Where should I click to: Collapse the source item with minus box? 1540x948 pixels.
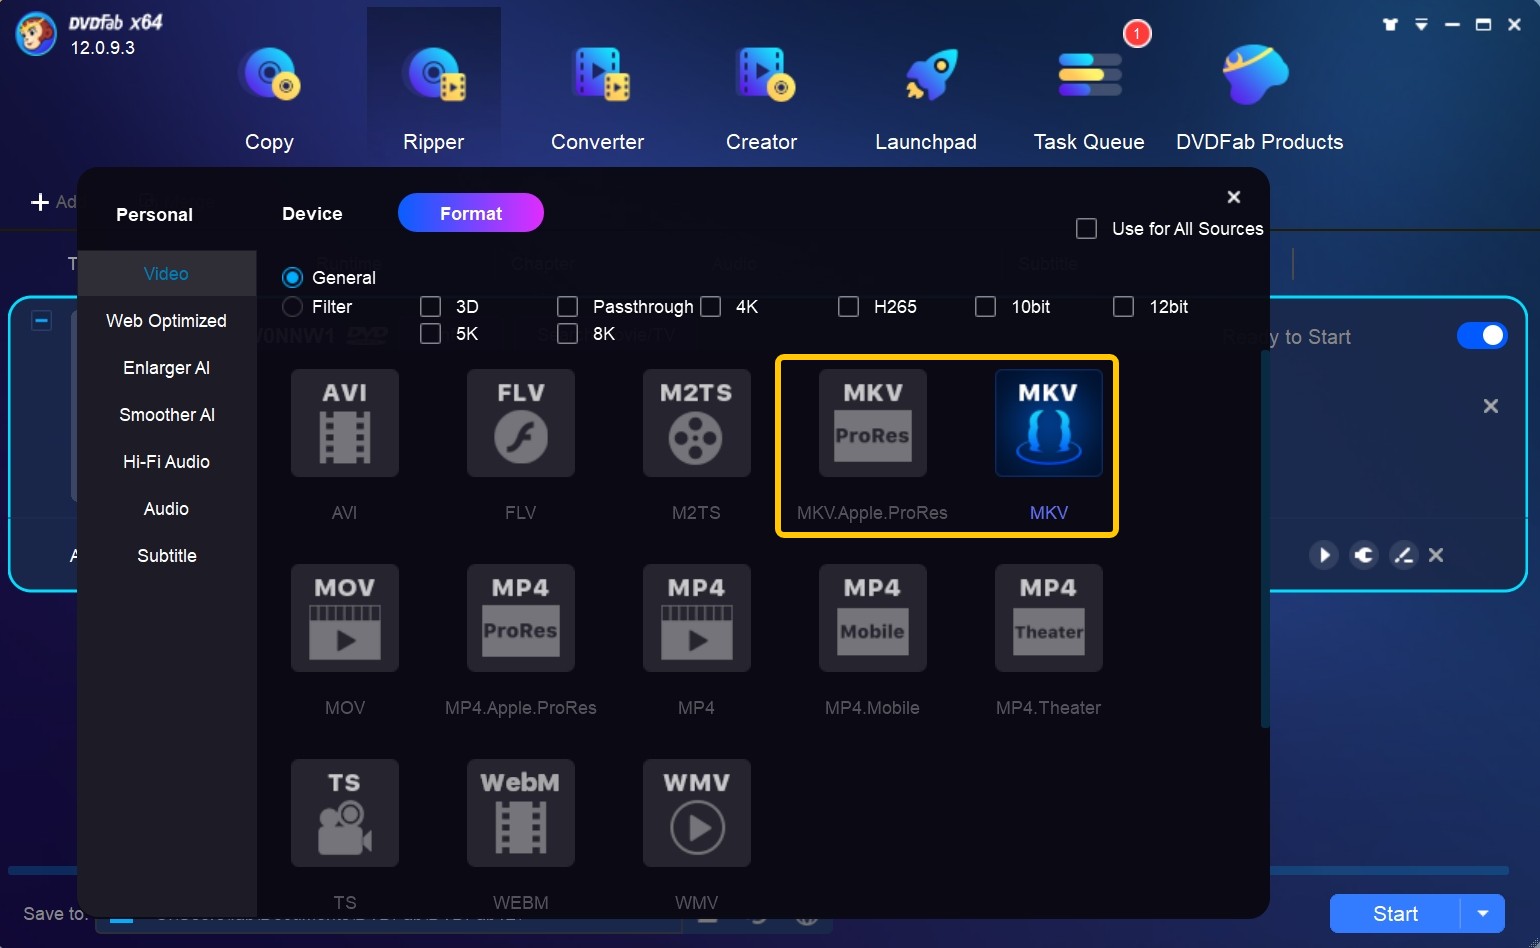41,321
